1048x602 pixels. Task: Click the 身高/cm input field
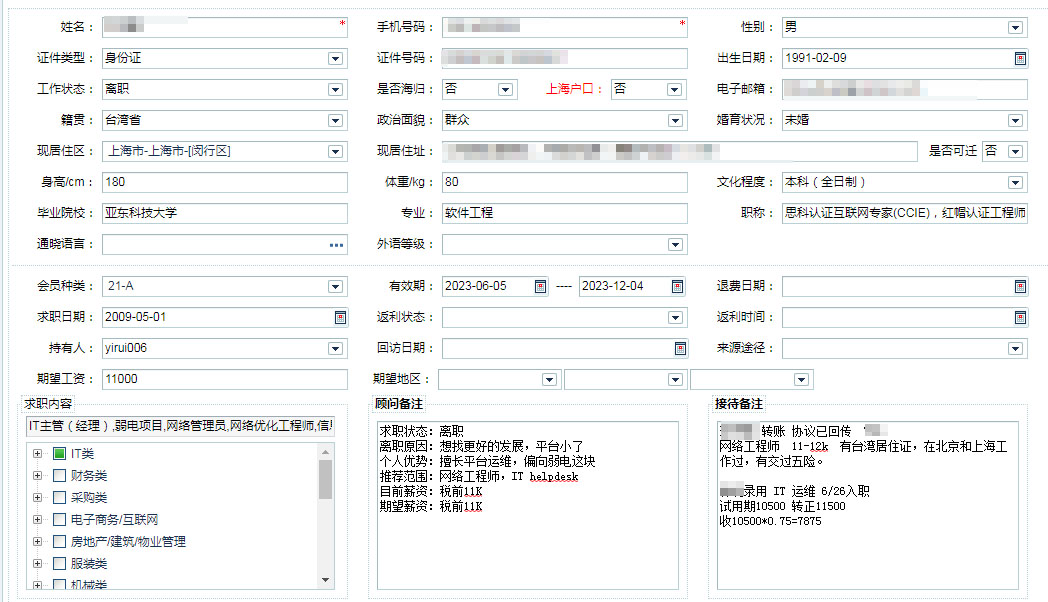pos(225,182)
